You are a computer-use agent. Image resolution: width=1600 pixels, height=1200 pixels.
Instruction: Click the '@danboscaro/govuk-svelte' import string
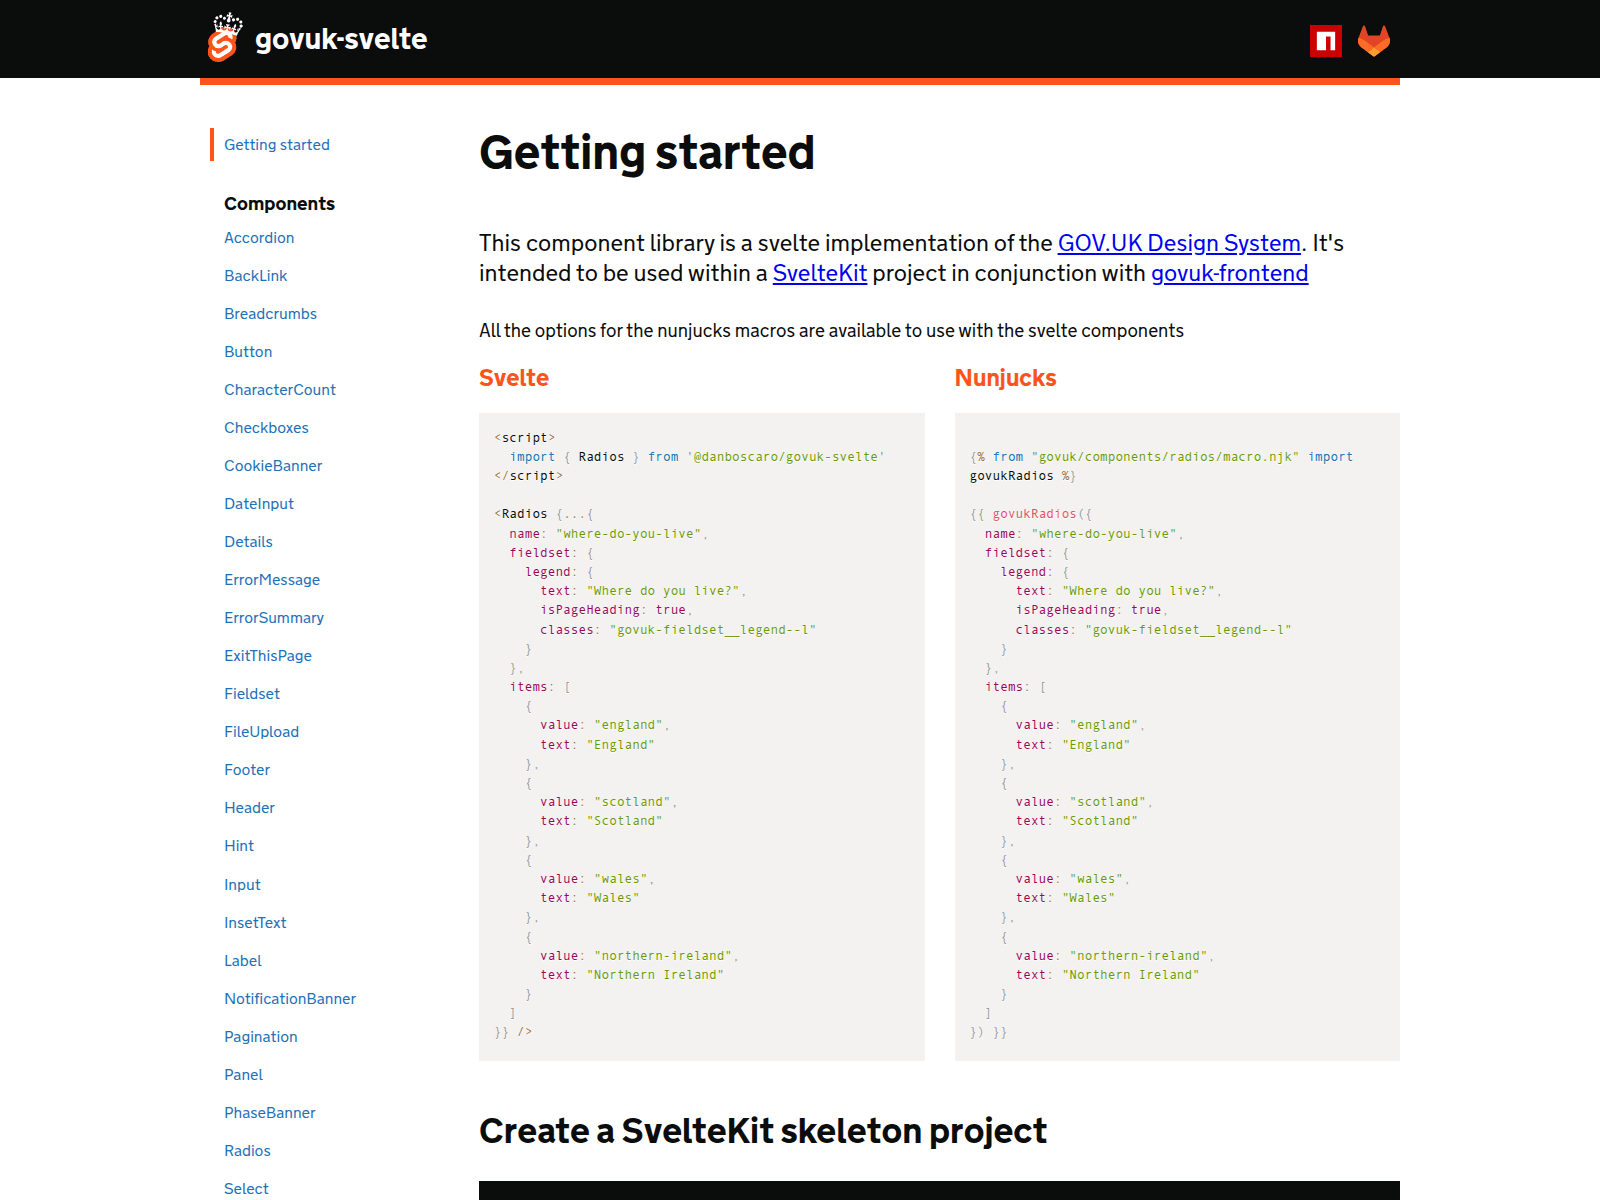(x=786, y=457)
